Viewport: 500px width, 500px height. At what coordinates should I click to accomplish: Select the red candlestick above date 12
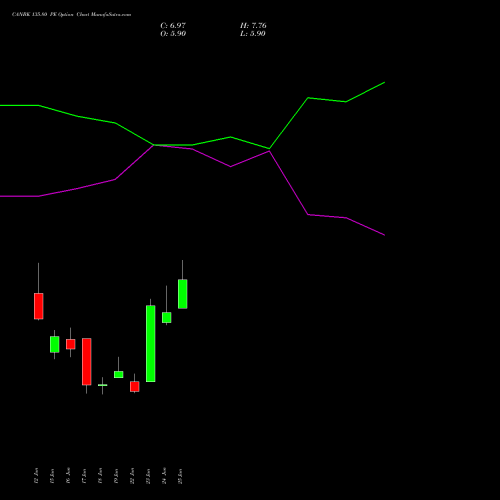39,306
